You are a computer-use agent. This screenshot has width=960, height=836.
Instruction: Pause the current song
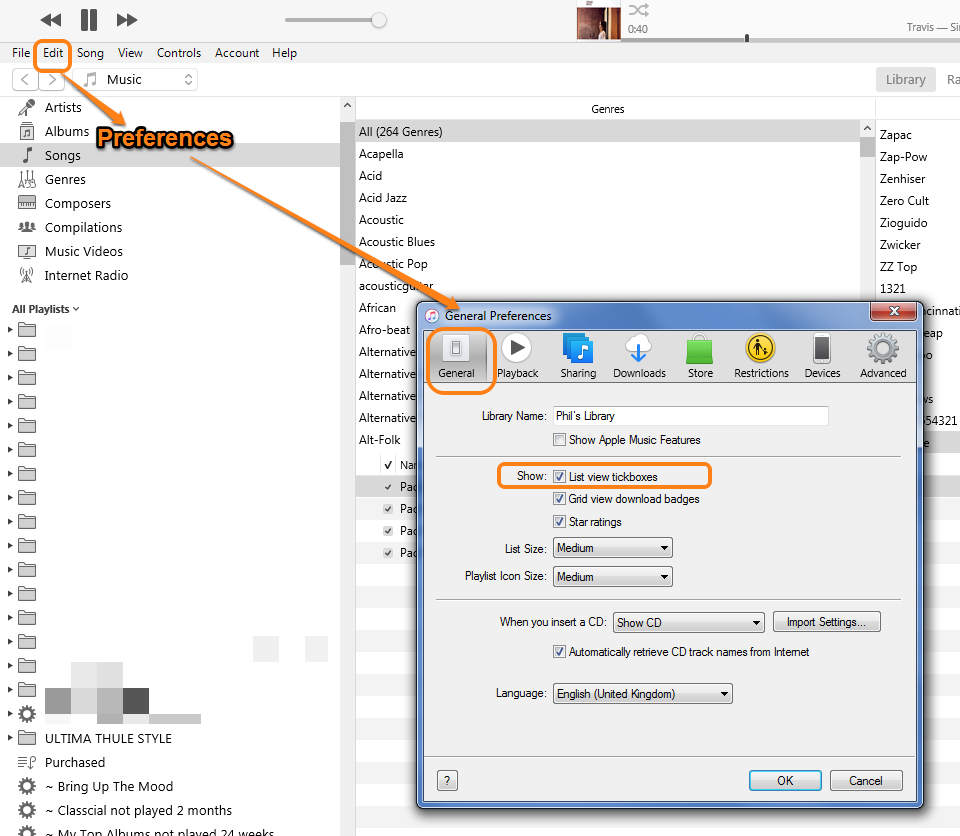(x=89, y=20)
